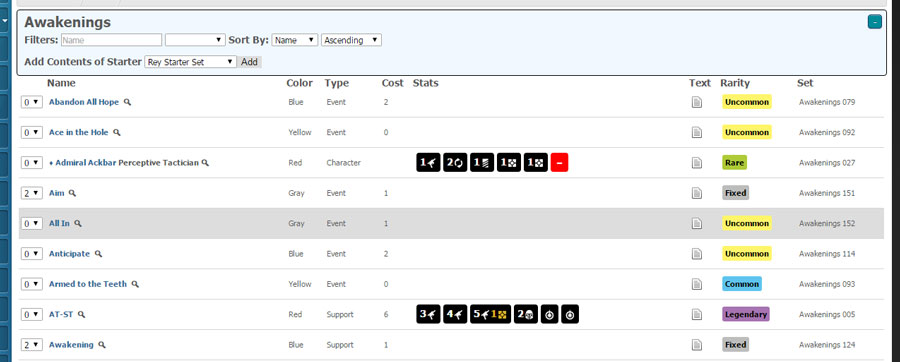Image resolution: width=900 pixels, height=362 pixels.
Task: Open magnifier preview for Abandon All Hope
Action: 127,102
